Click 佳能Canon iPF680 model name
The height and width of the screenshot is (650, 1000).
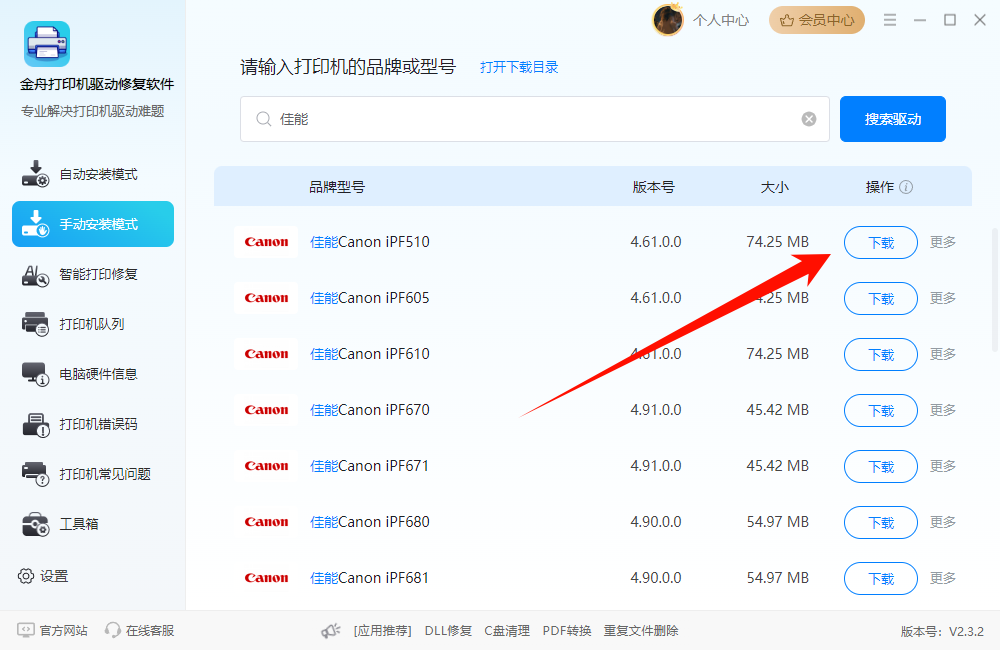click(x=370, y=522)
